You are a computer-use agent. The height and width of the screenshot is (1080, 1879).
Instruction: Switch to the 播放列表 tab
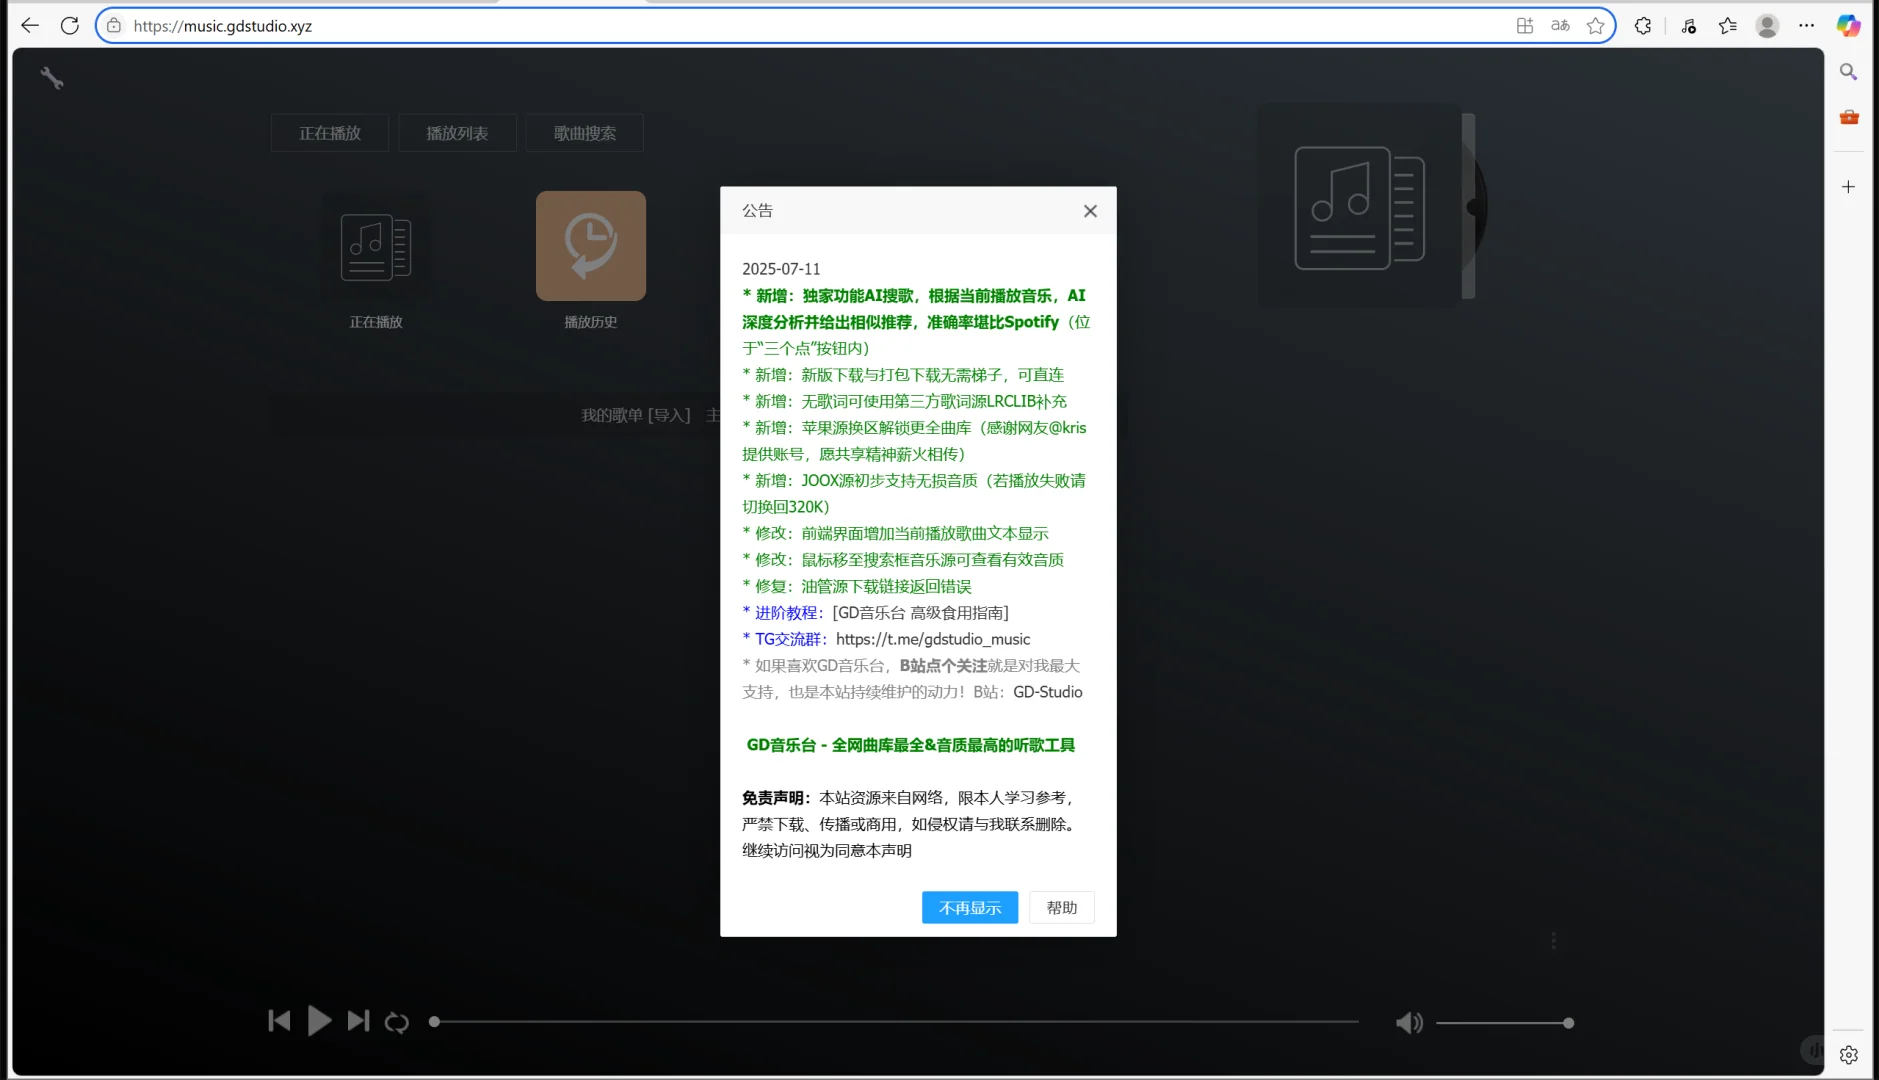click(x=457, y=132)
